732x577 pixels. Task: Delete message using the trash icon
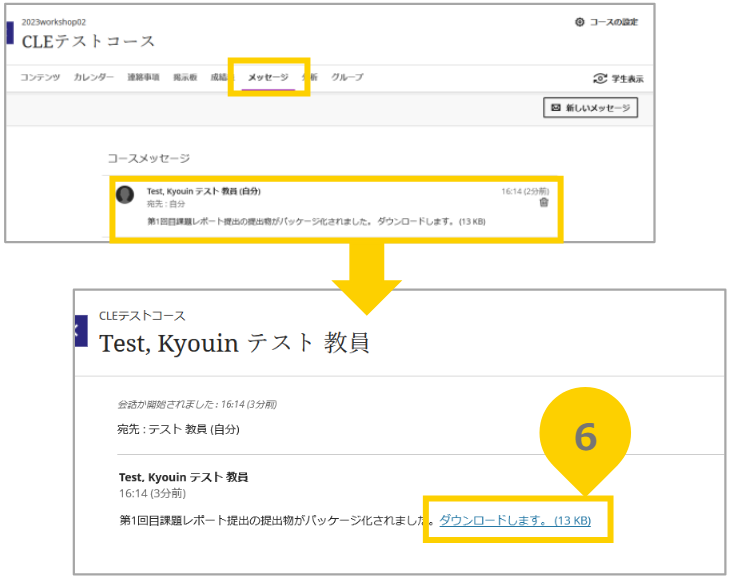[544, 203]
